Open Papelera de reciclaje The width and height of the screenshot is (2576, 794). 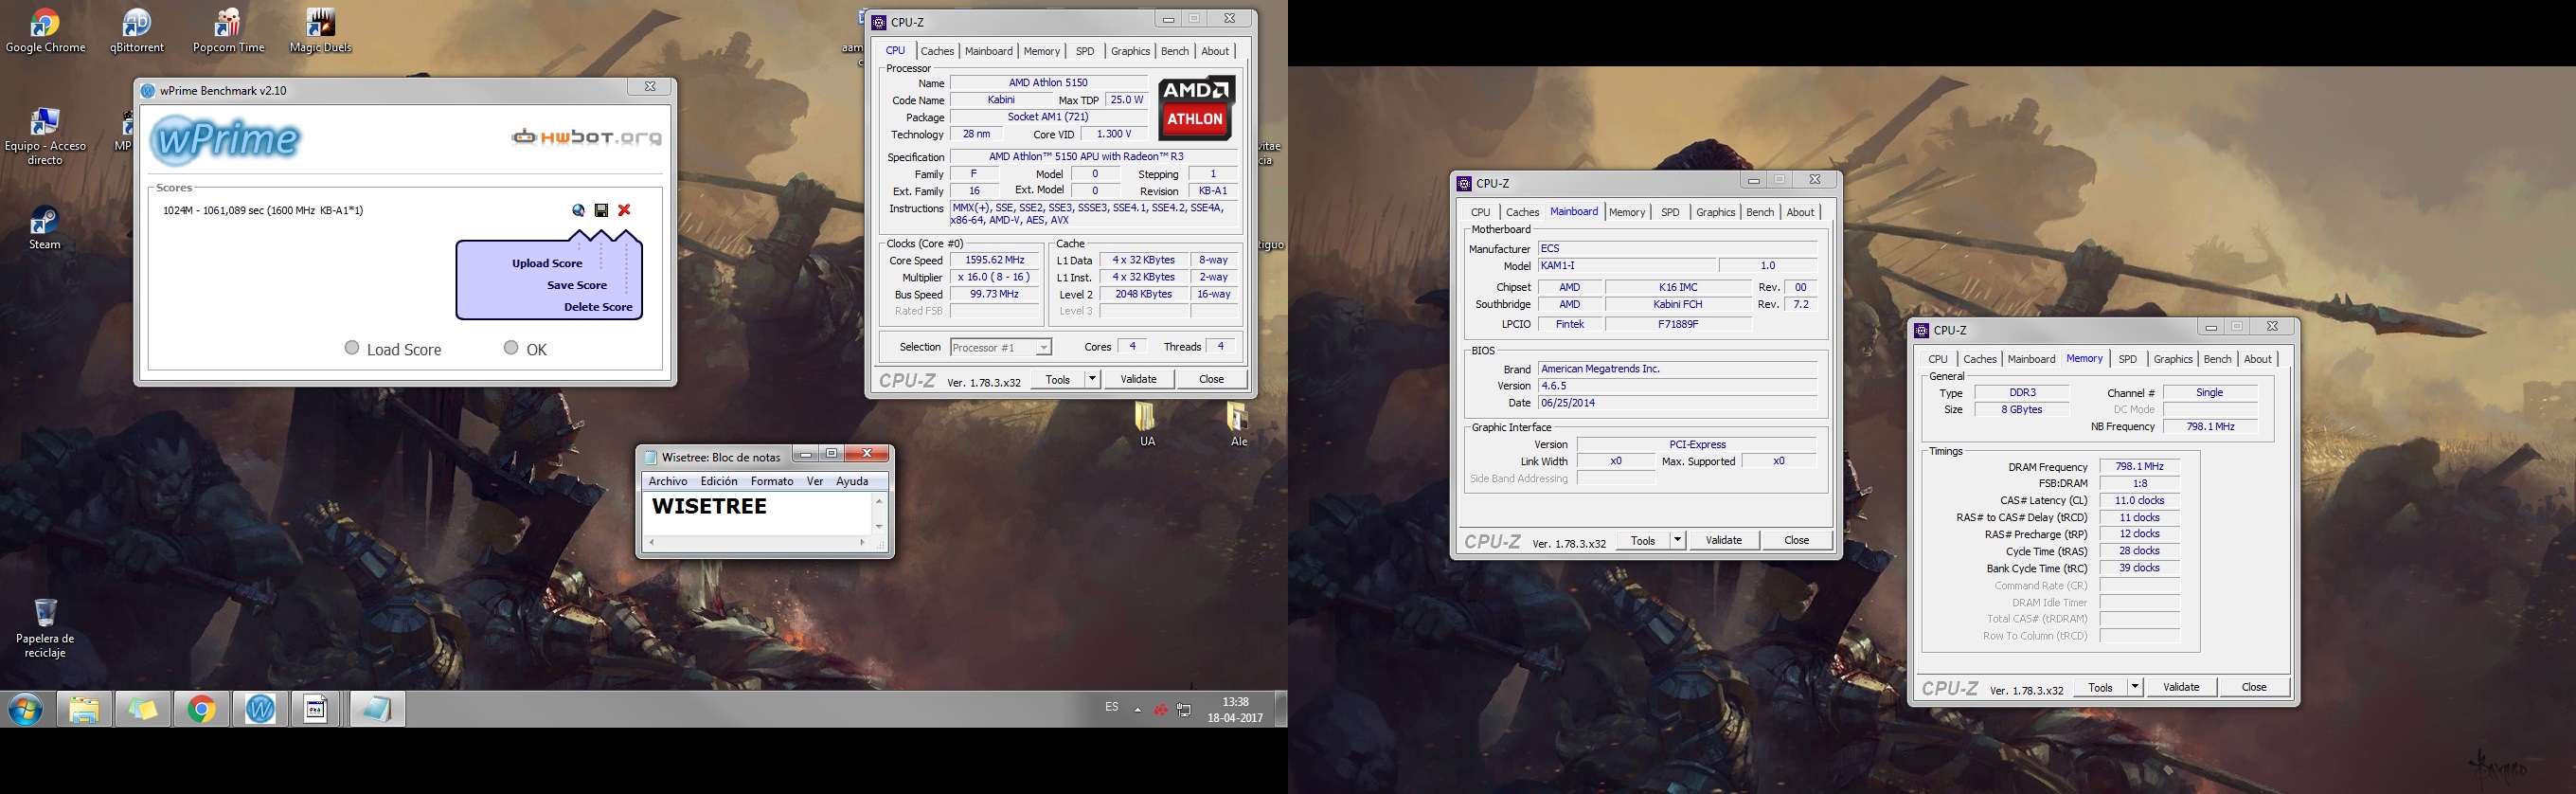click(x=45, y=628)
